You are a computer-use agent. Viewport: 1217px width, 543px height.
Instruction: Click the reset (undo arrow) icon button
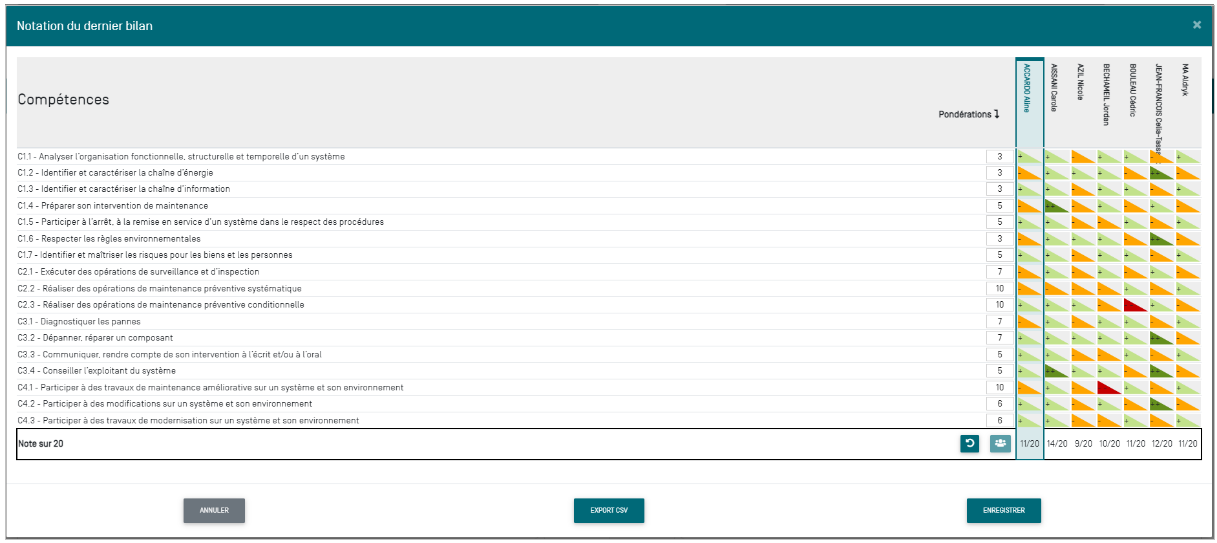[x=969, y=444]
